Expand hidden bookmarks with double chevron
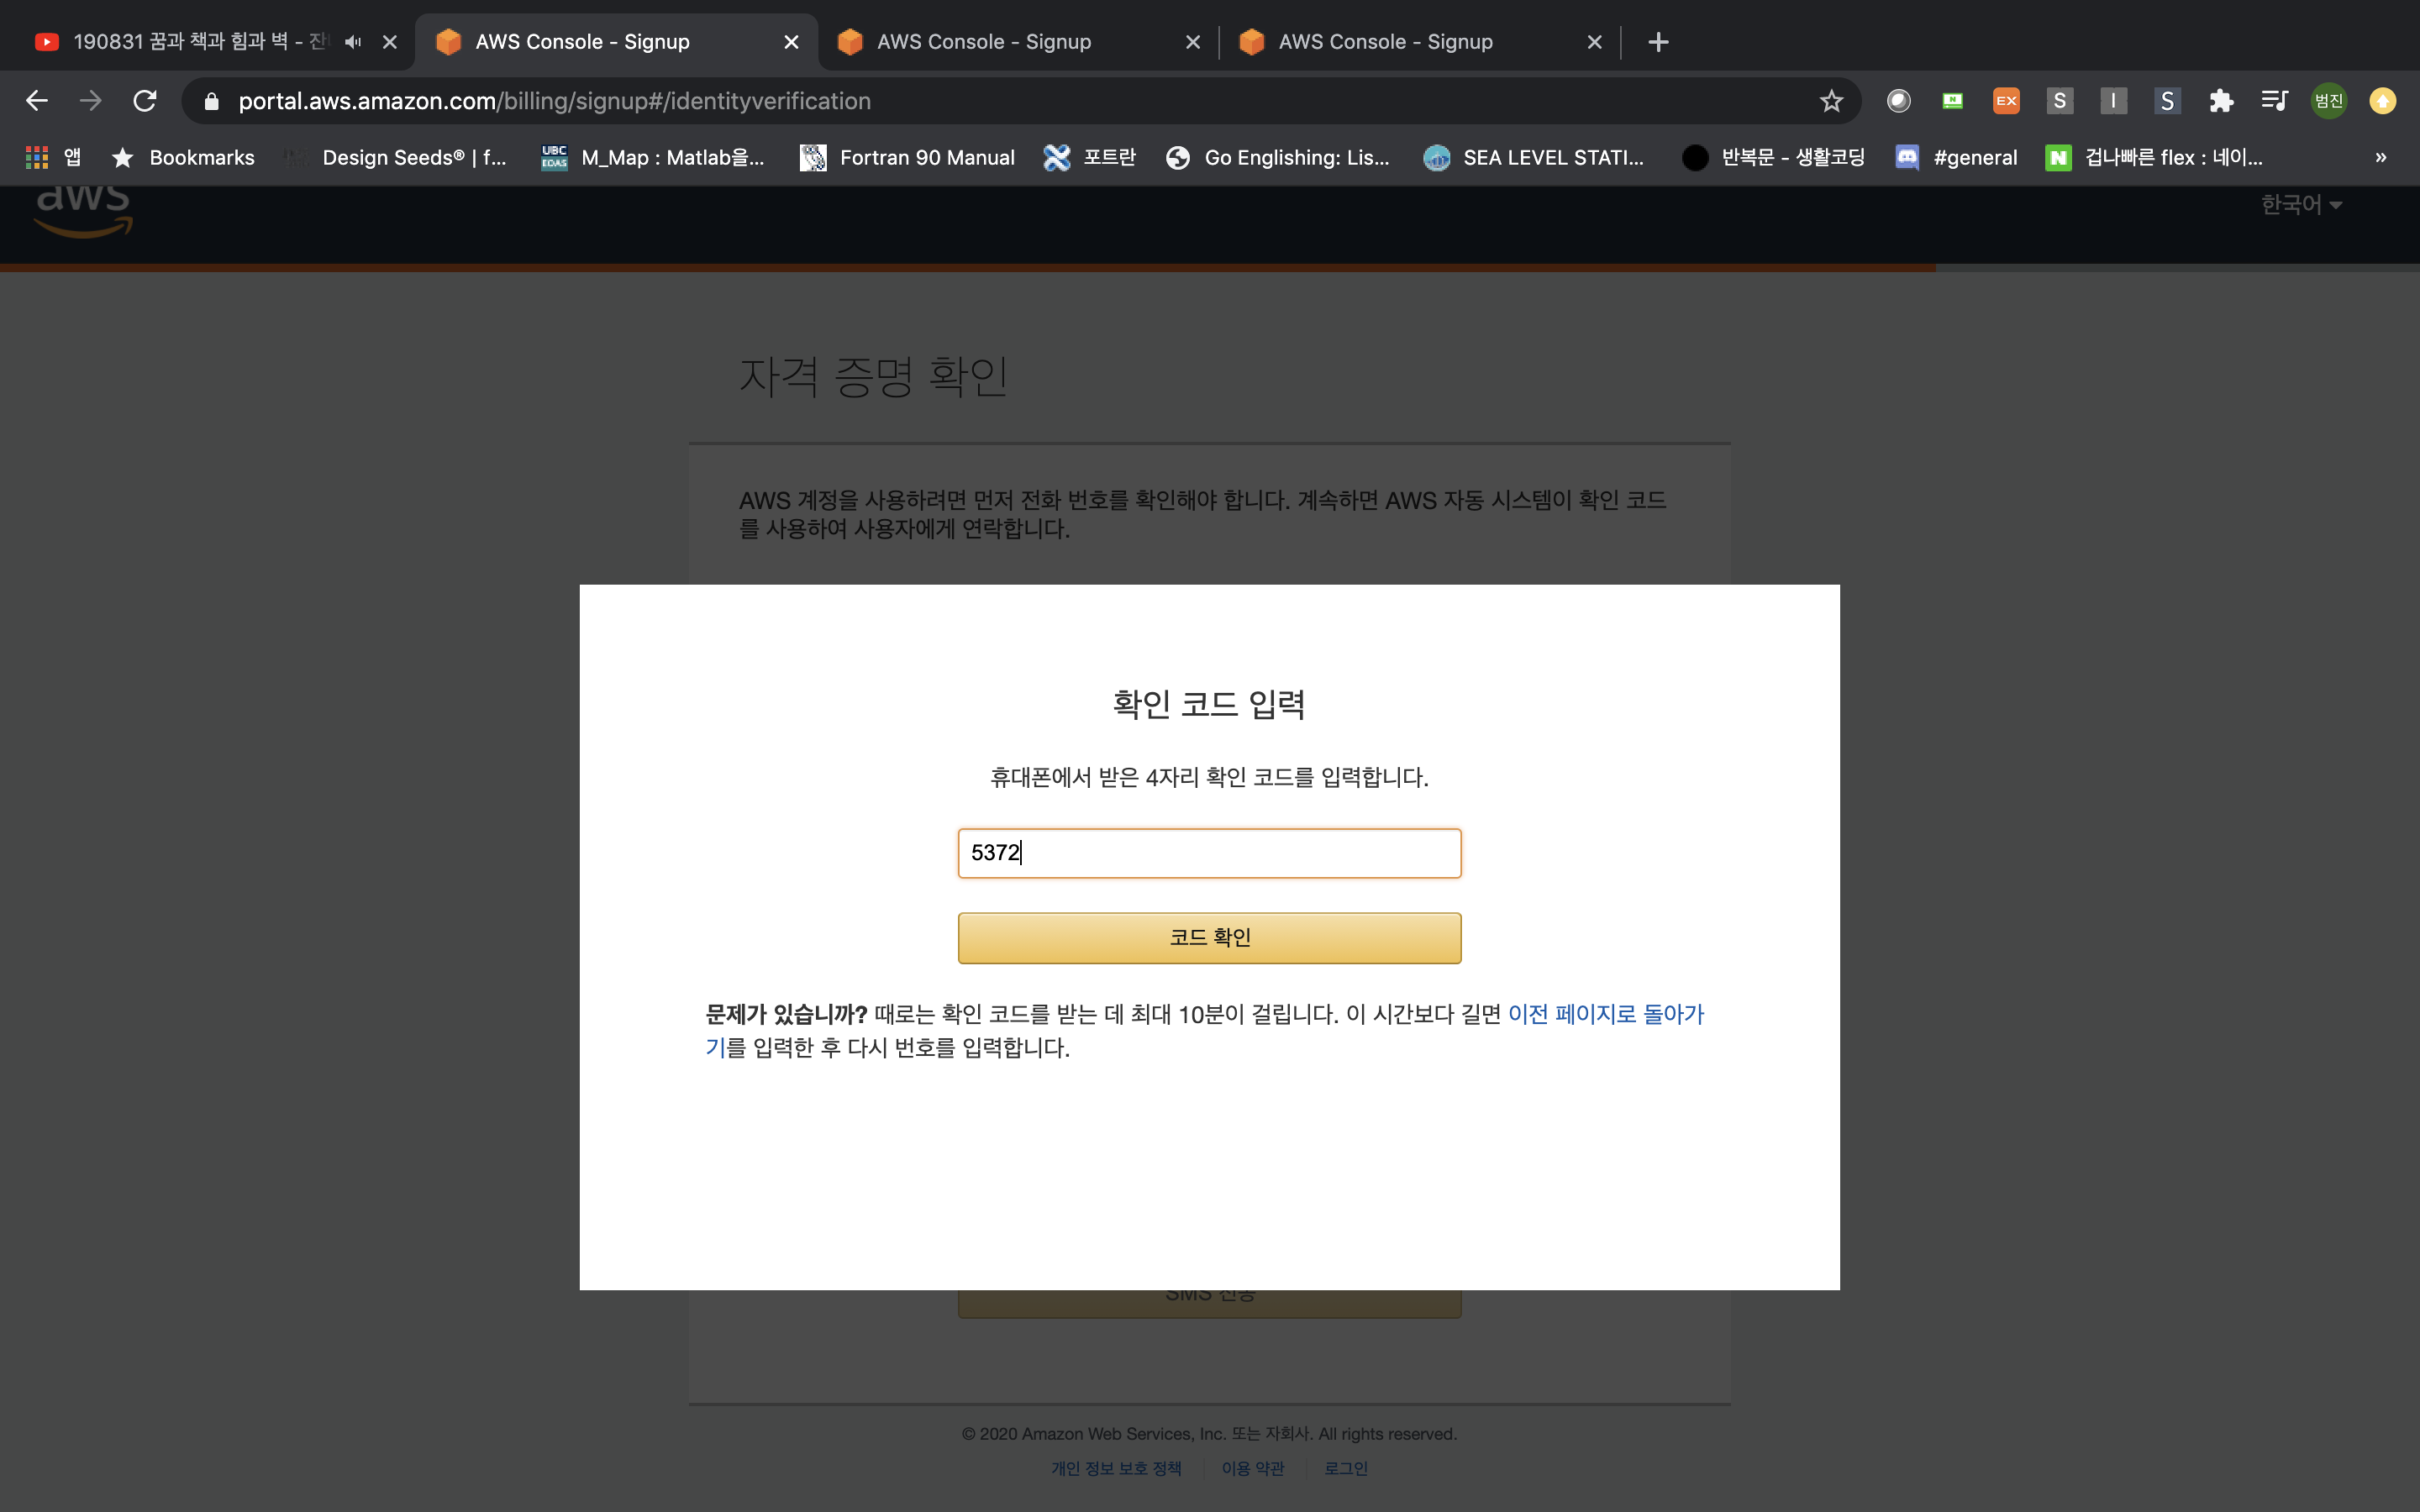The width and height of the screenshot is (2420, 1512). tap(2381, 157)
